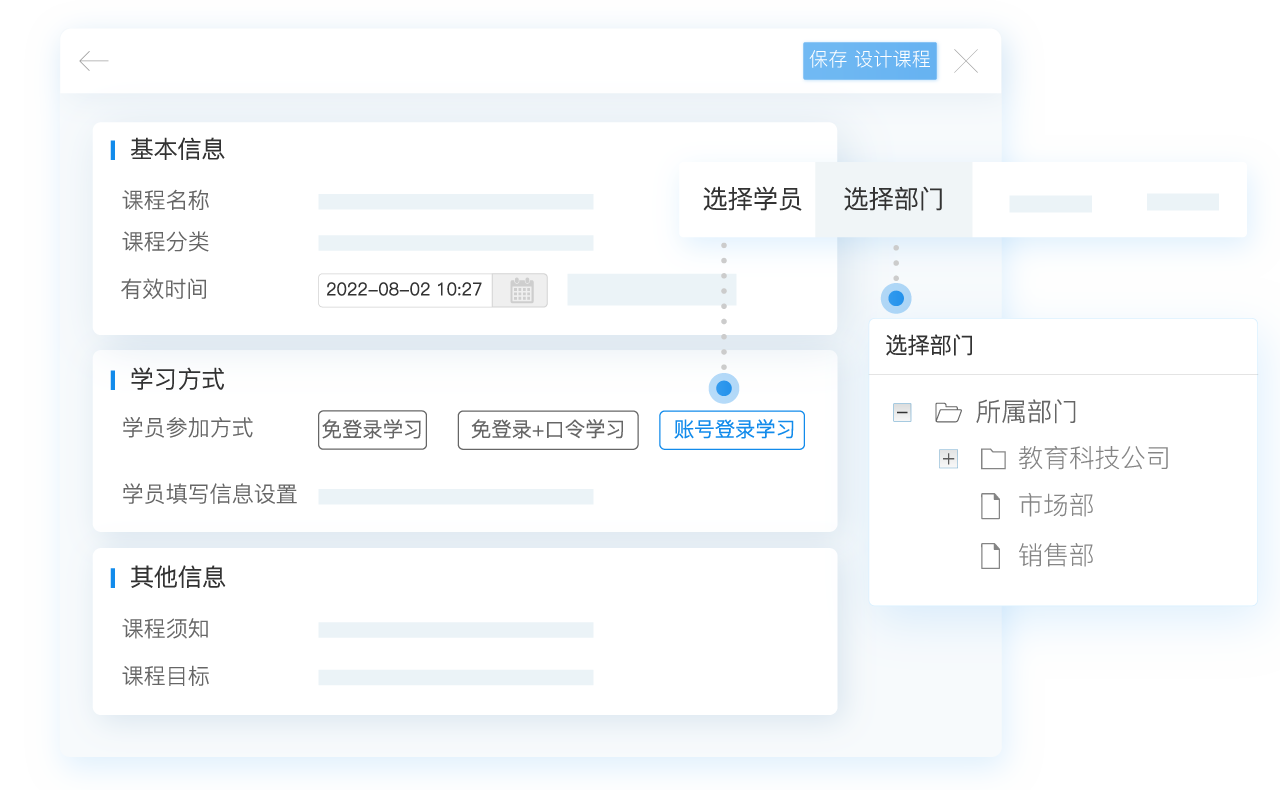
Task: Click the 选择部门 panel title
Action: pos(930,346)
